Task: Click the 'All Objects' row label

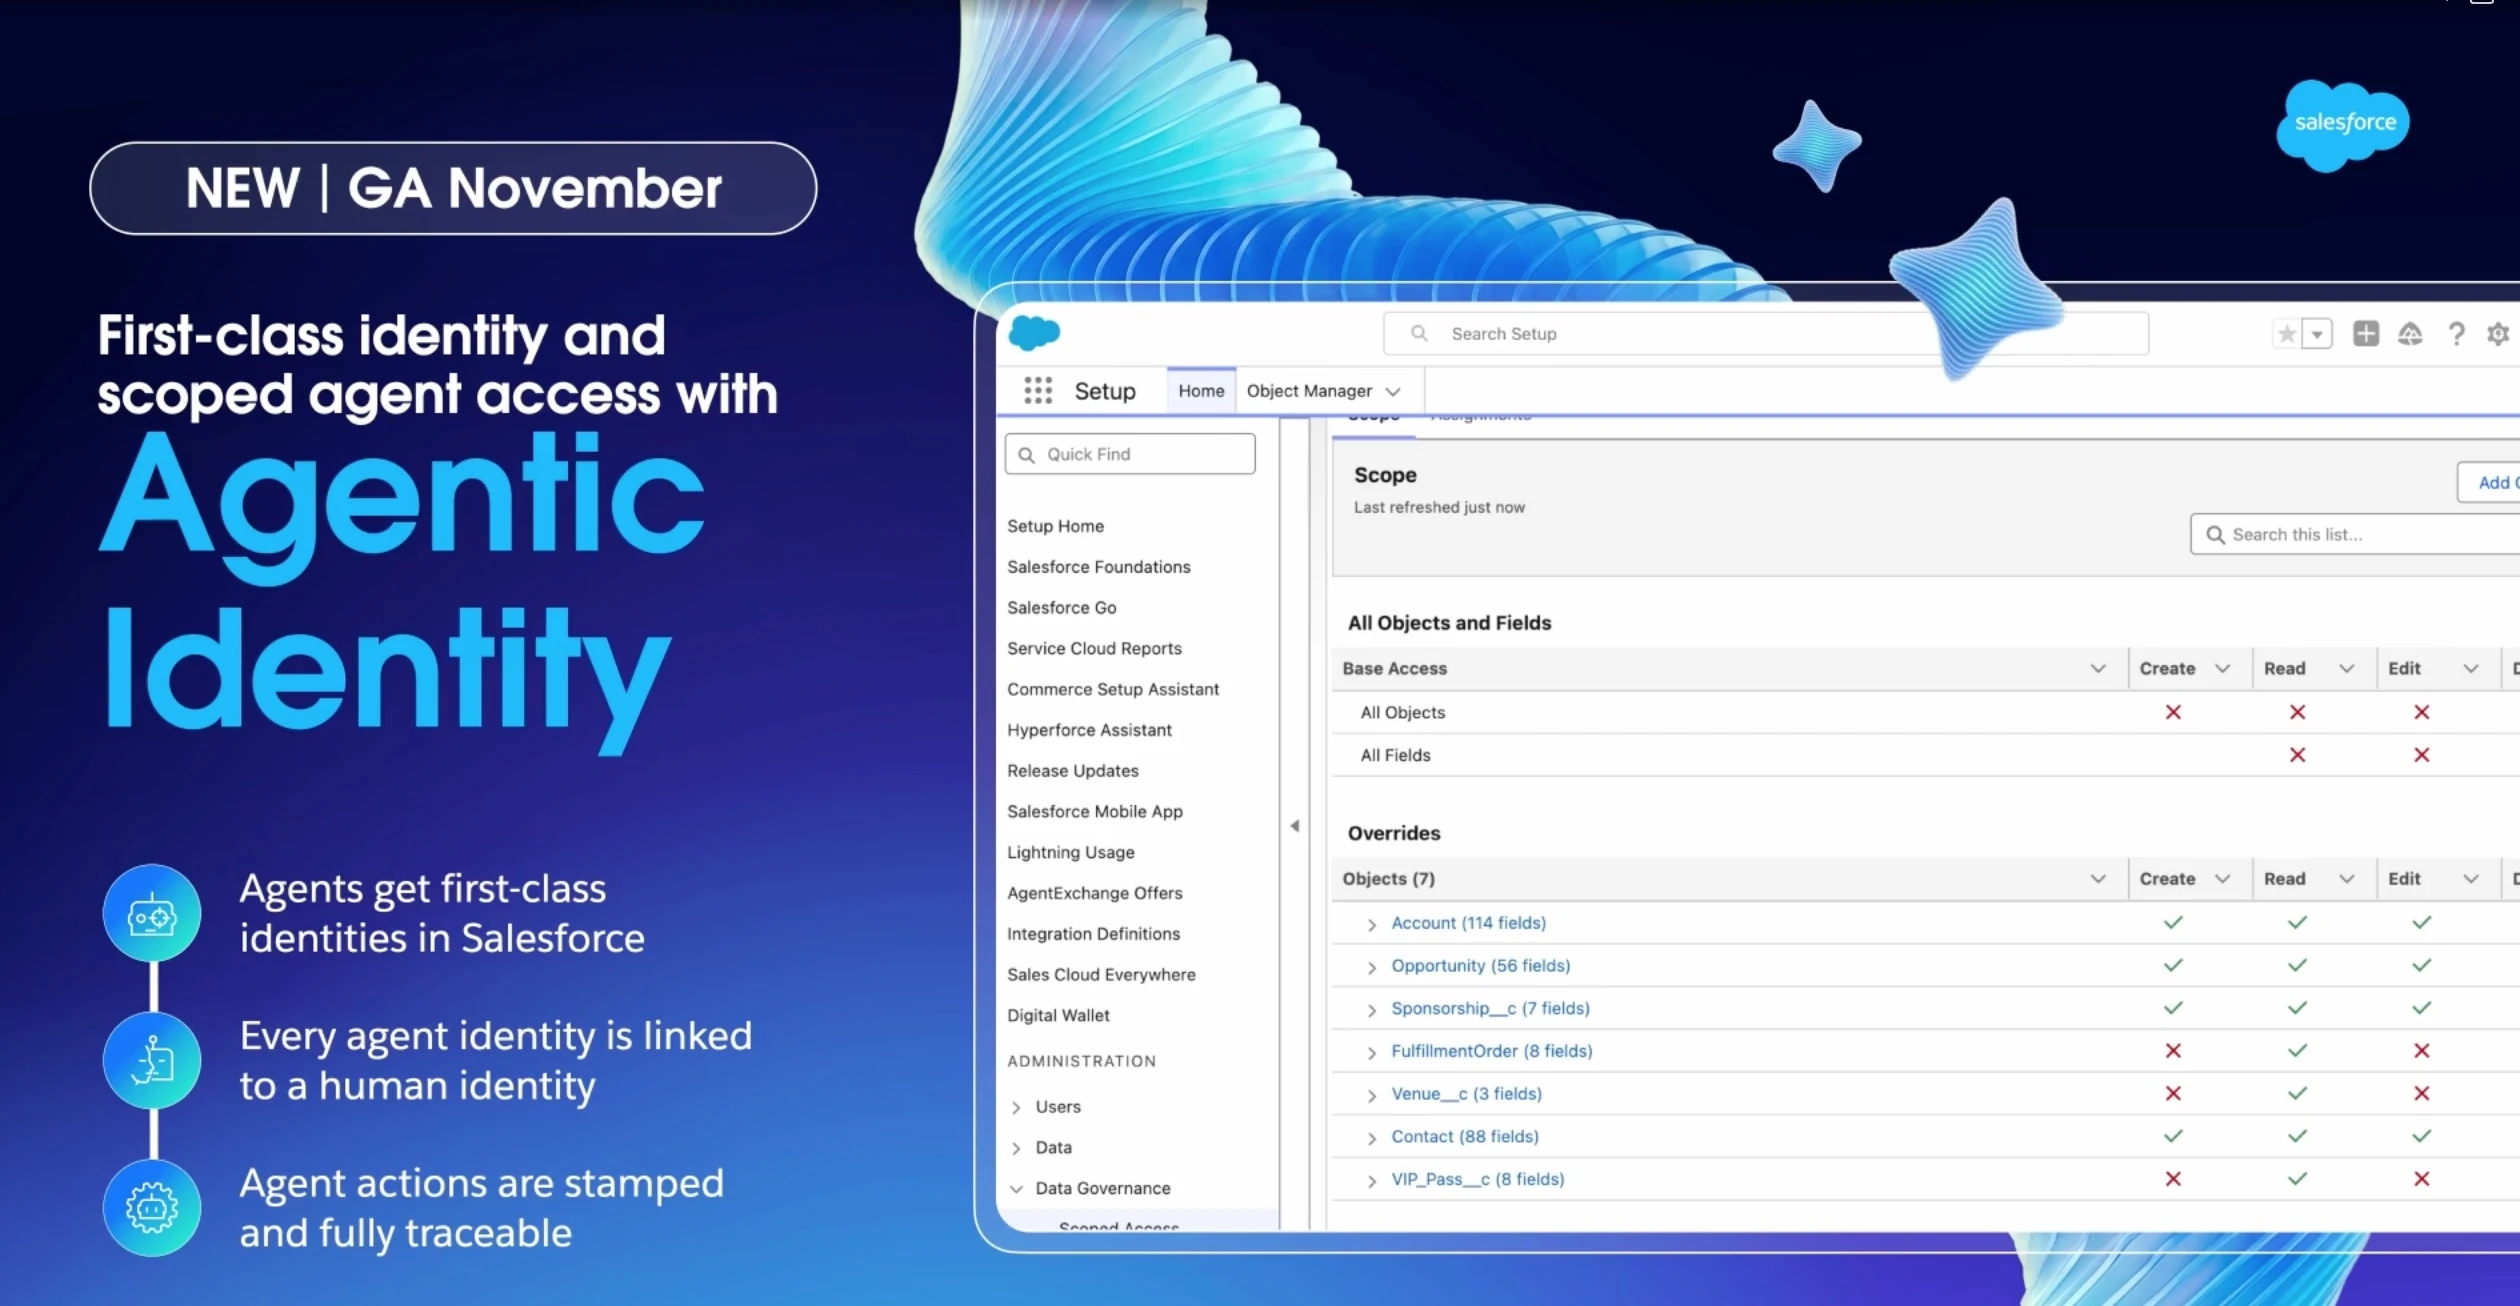Action: 1402,712
